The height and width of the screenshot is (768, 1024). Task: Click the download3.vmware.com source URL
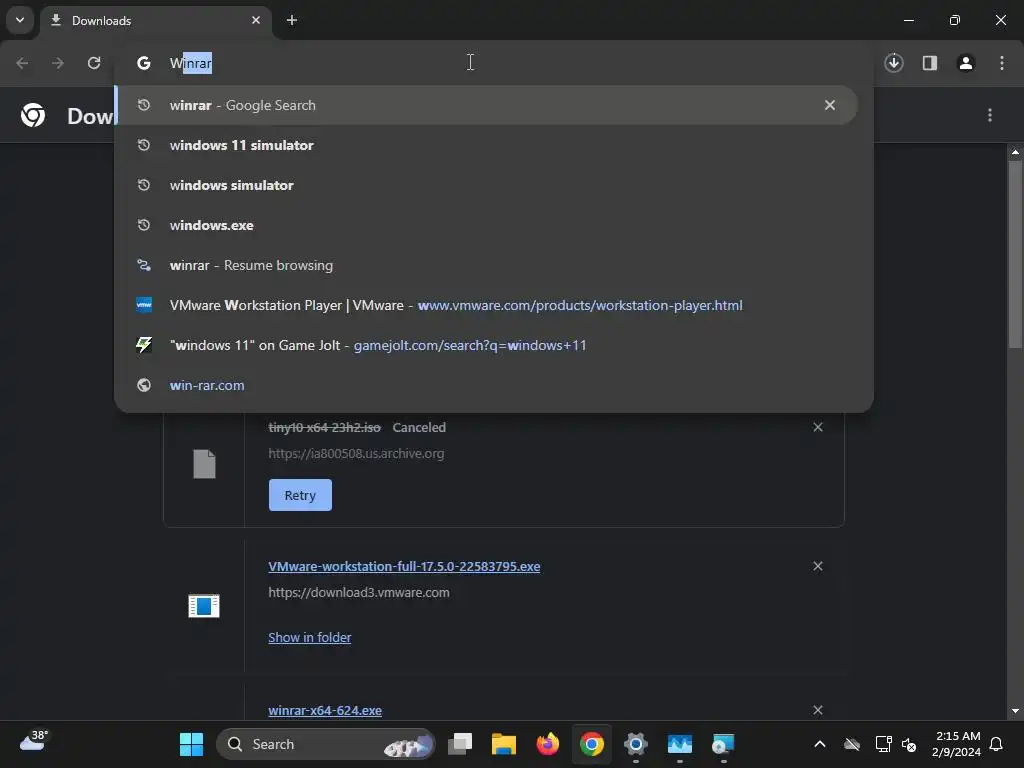tap(359, 592)
